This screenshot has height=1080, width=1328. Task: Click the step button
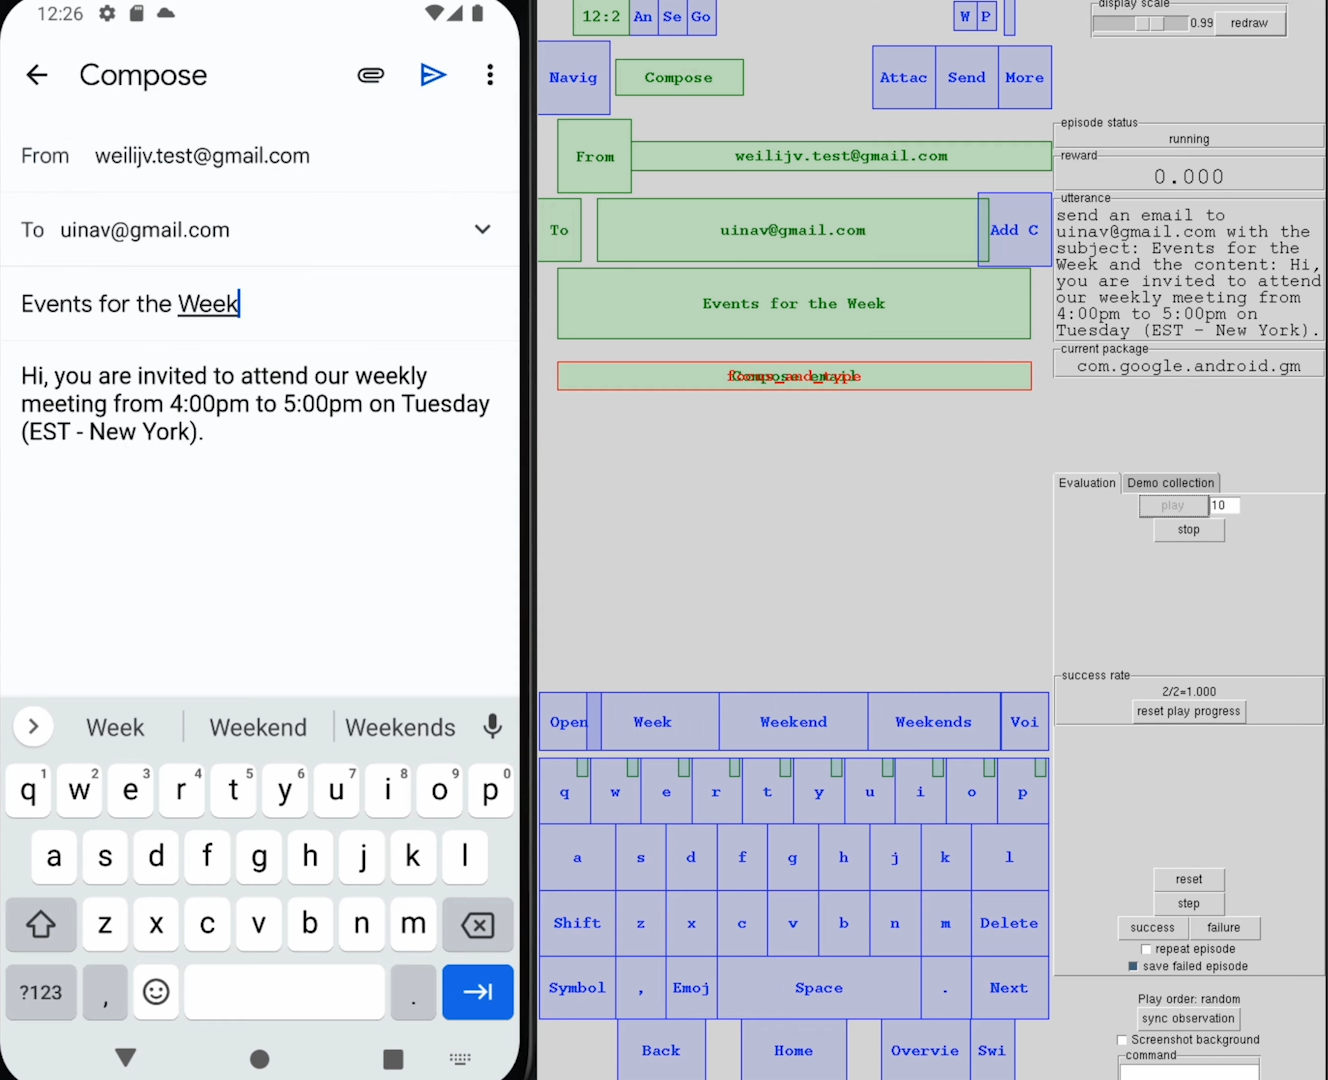coord(1189,904)
